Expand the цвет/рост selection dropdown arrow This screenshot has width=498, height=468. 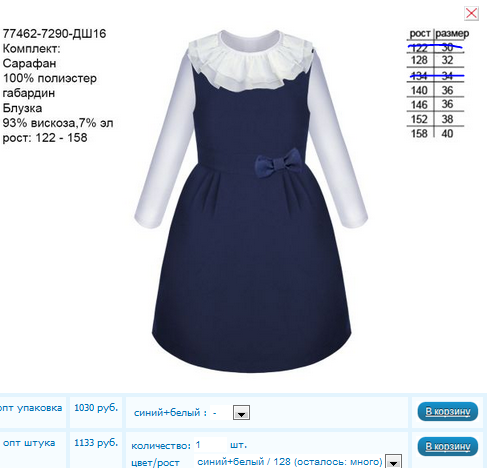point(393,462)
